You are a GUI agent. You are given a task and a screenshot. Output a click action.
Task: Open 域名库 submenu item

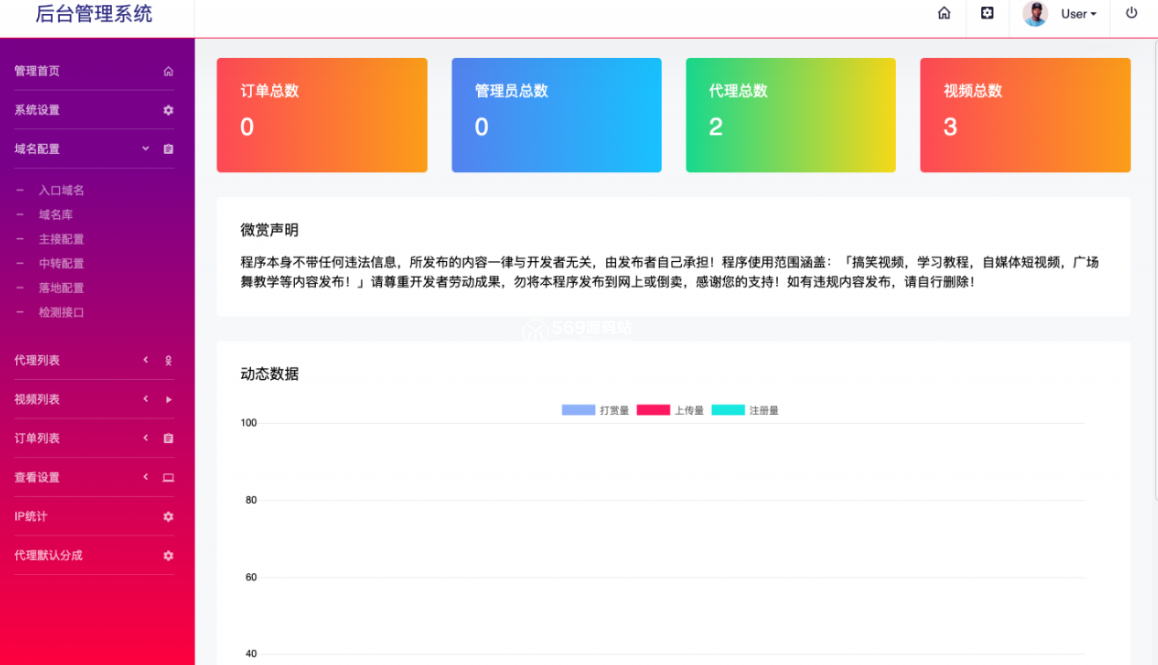click(55, 215)
